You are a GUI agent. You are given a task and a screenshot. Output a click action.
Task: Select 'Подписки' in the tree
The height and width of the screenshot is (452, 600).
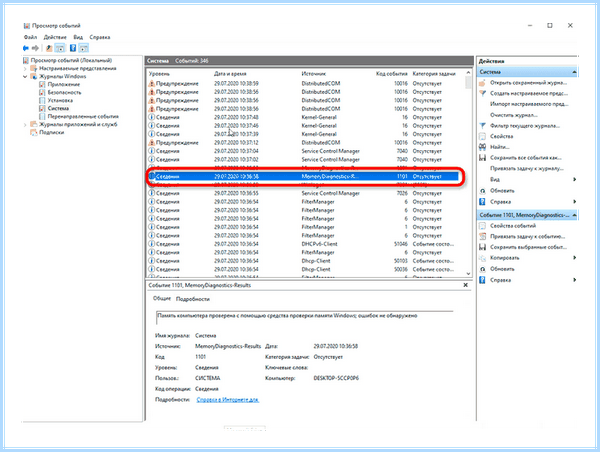coord(52,132)
